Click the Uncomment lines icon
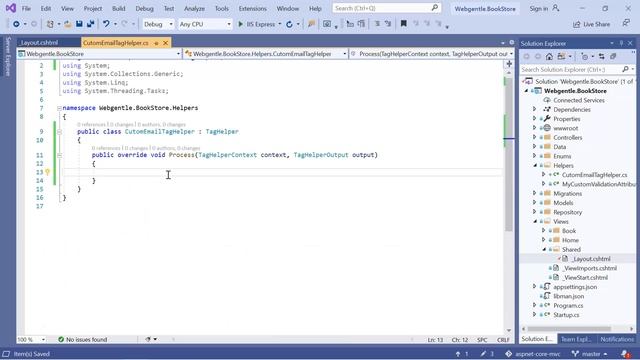Image resolution: width=640 pixels, height=360 pixels. point(388,24)
